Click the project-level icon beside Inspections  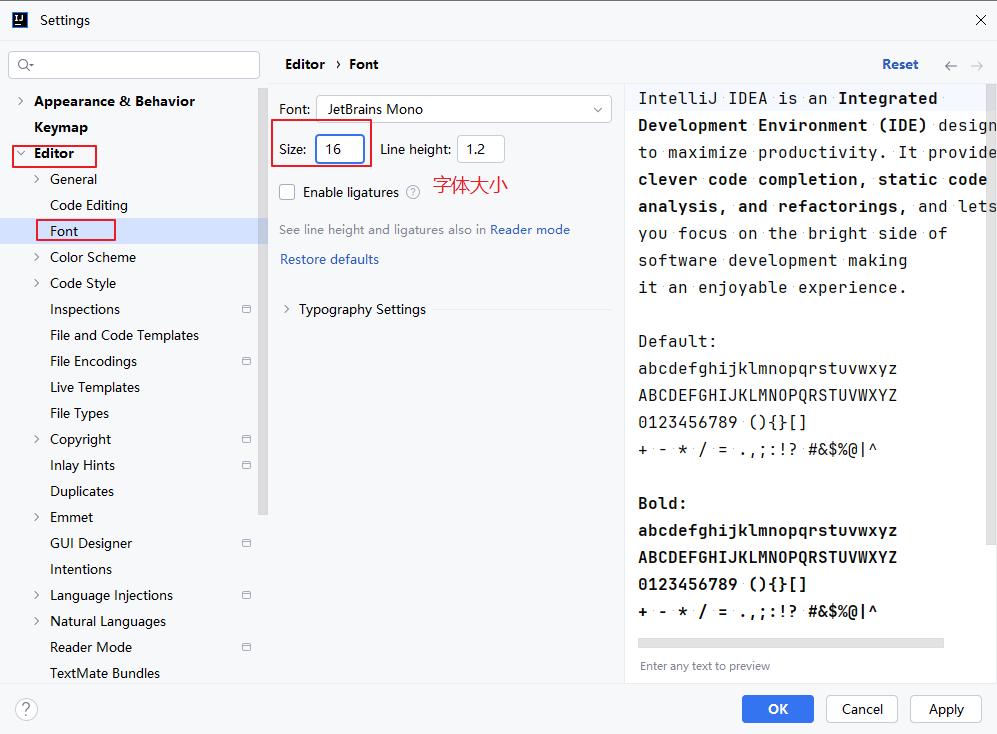point(246,309)
